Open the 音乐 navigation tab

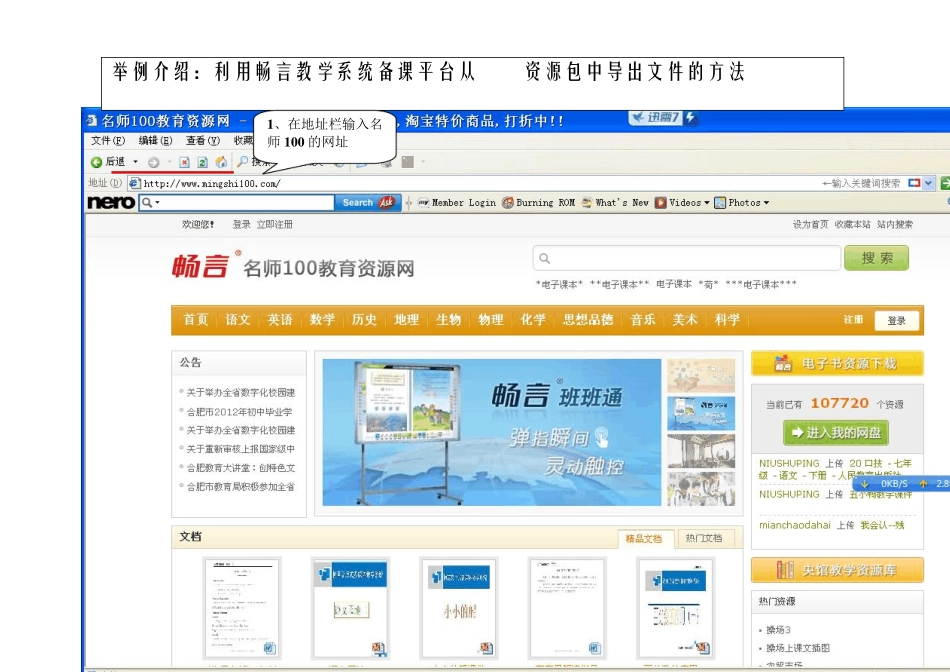click(x=643, y=319)
